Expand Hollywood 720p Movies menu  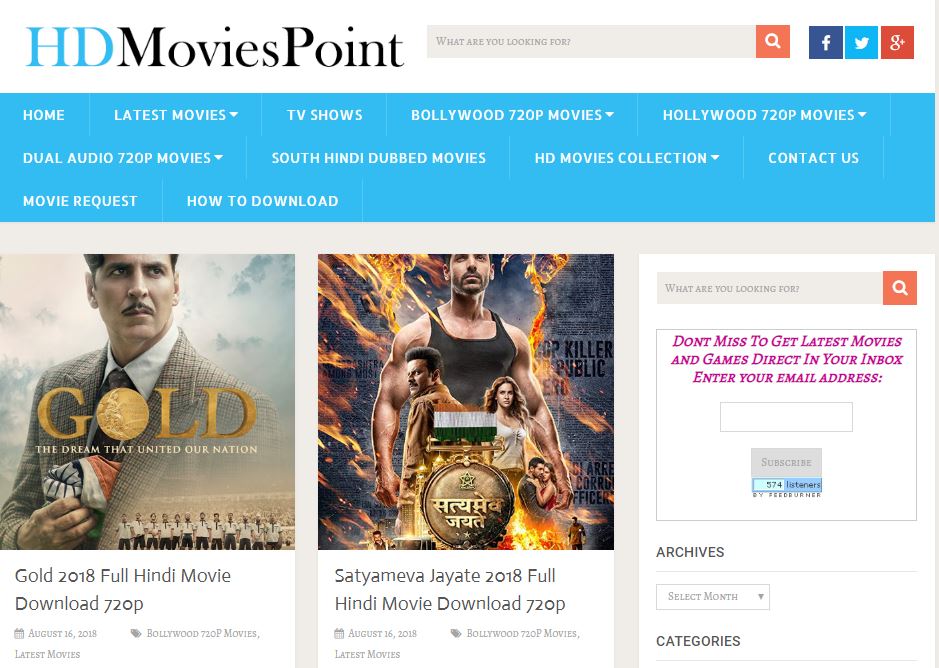(763, 115)
